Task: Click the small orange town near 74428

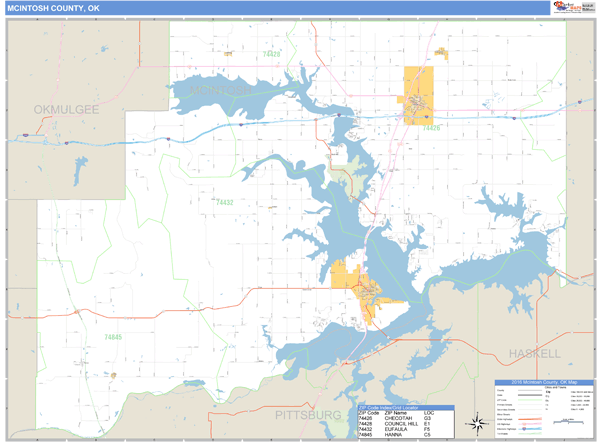Action: point(228,54)
